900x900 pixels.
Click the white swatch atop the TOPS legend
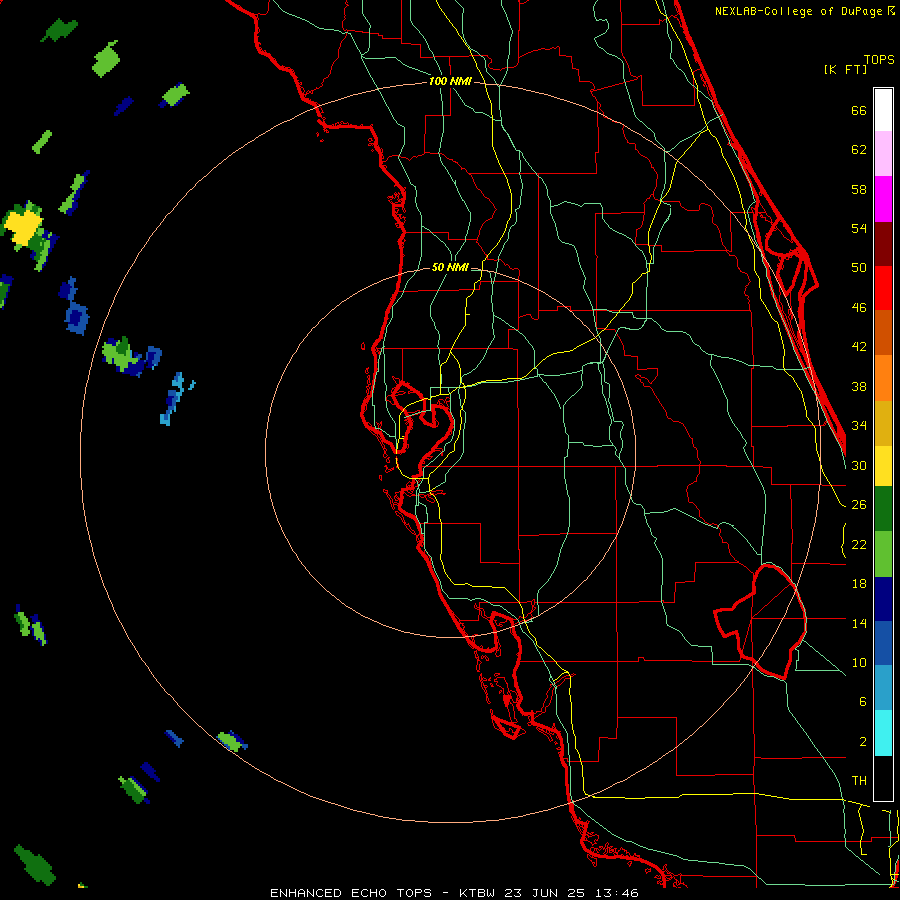[883, 110]
